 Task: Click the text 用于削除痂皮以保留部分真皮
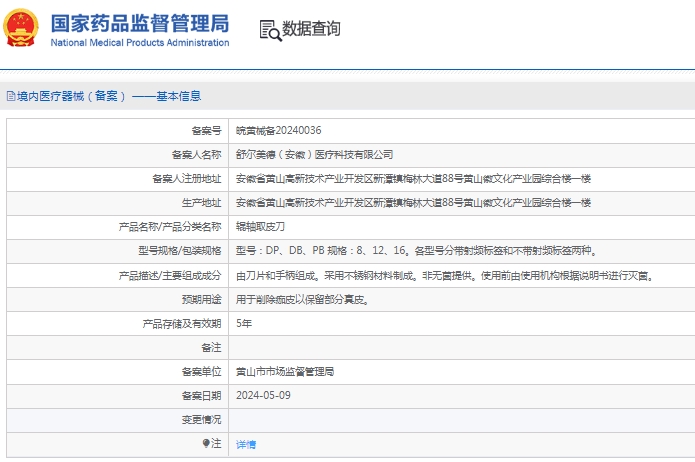tap(302, 300)
